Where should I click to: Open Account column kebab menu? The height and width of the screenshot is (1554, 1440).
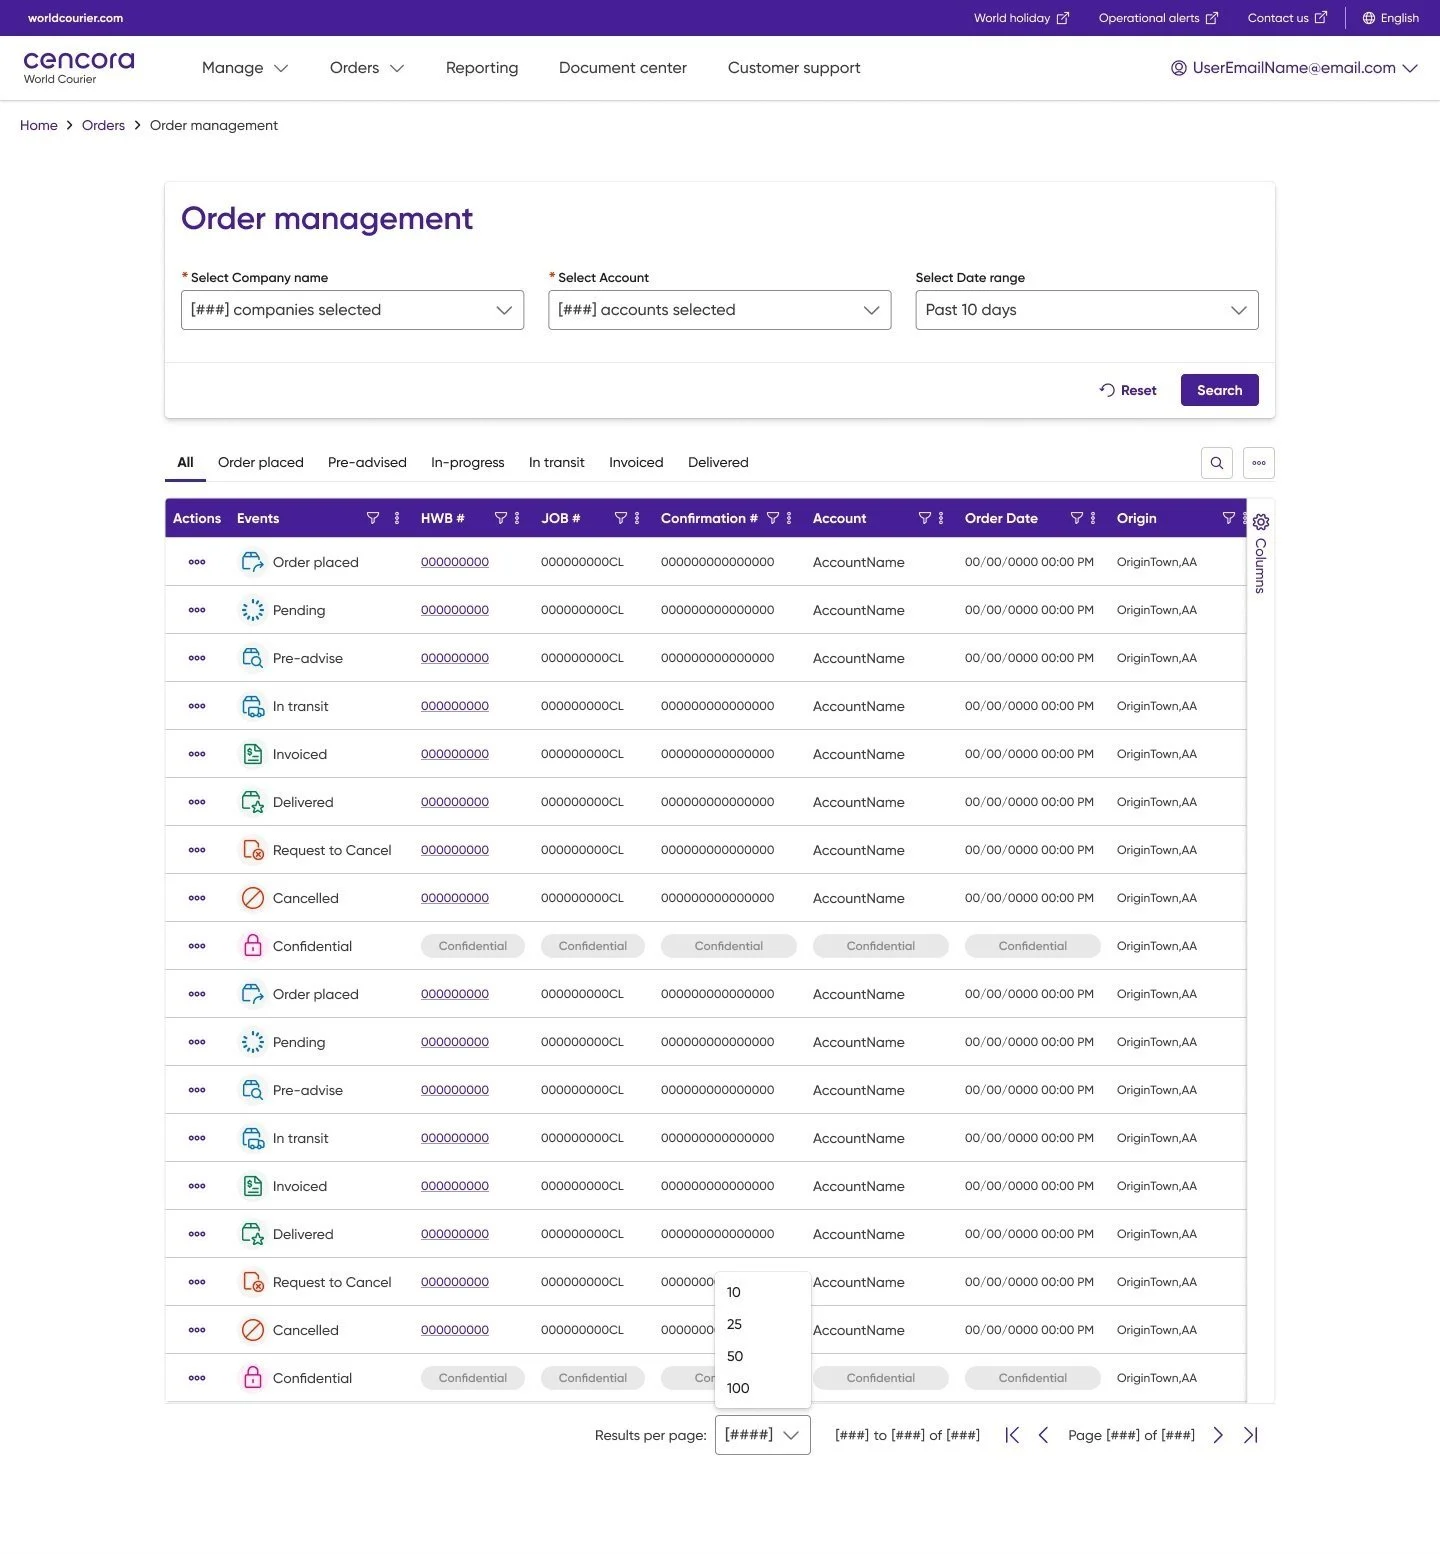click(x=941, y=518)
